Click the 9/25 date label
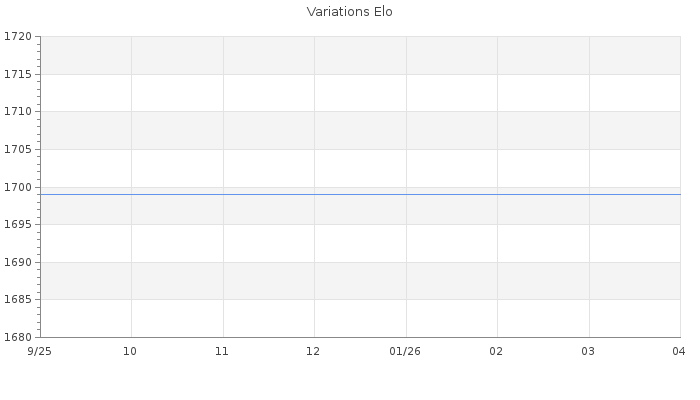 [x=38, y=351]
